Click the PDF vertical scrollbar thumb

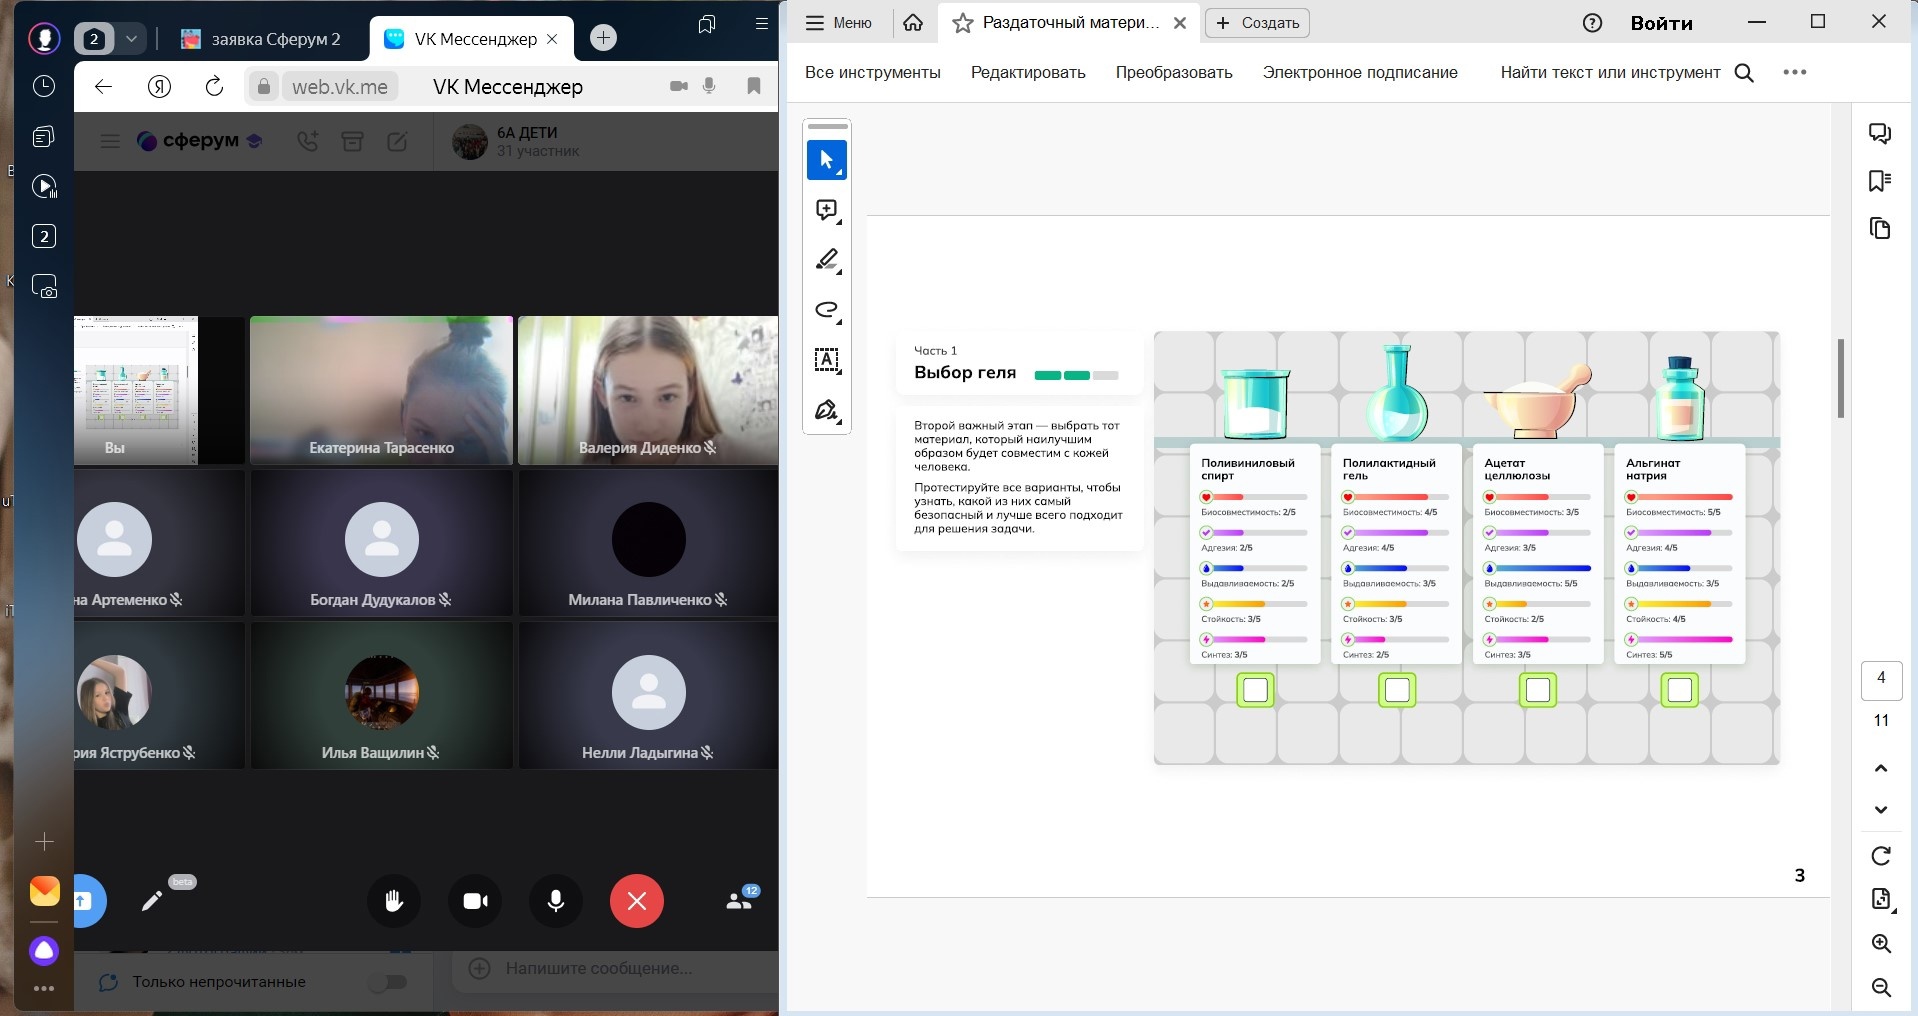click(1840, 379)
